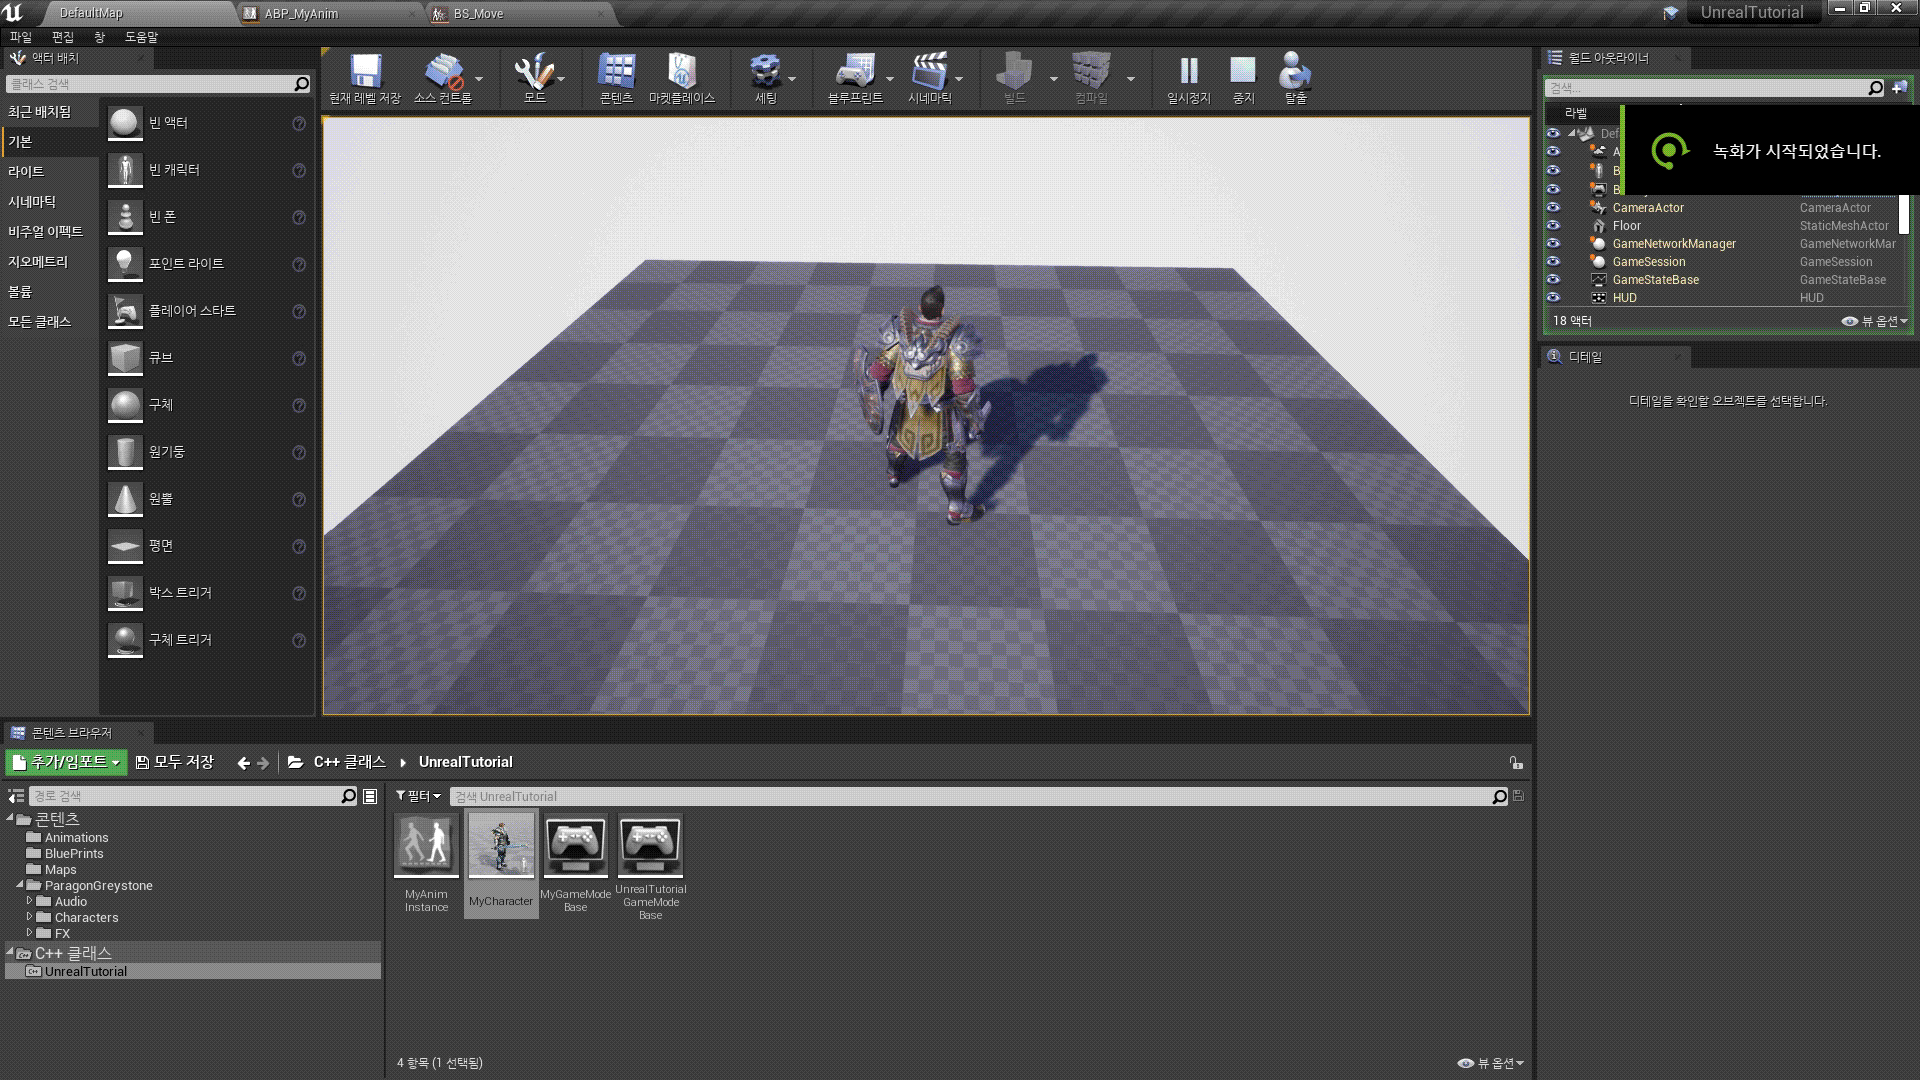Toggle sources panel view icon
The image size is (1920, 1080).
click(x=15, y=796)
